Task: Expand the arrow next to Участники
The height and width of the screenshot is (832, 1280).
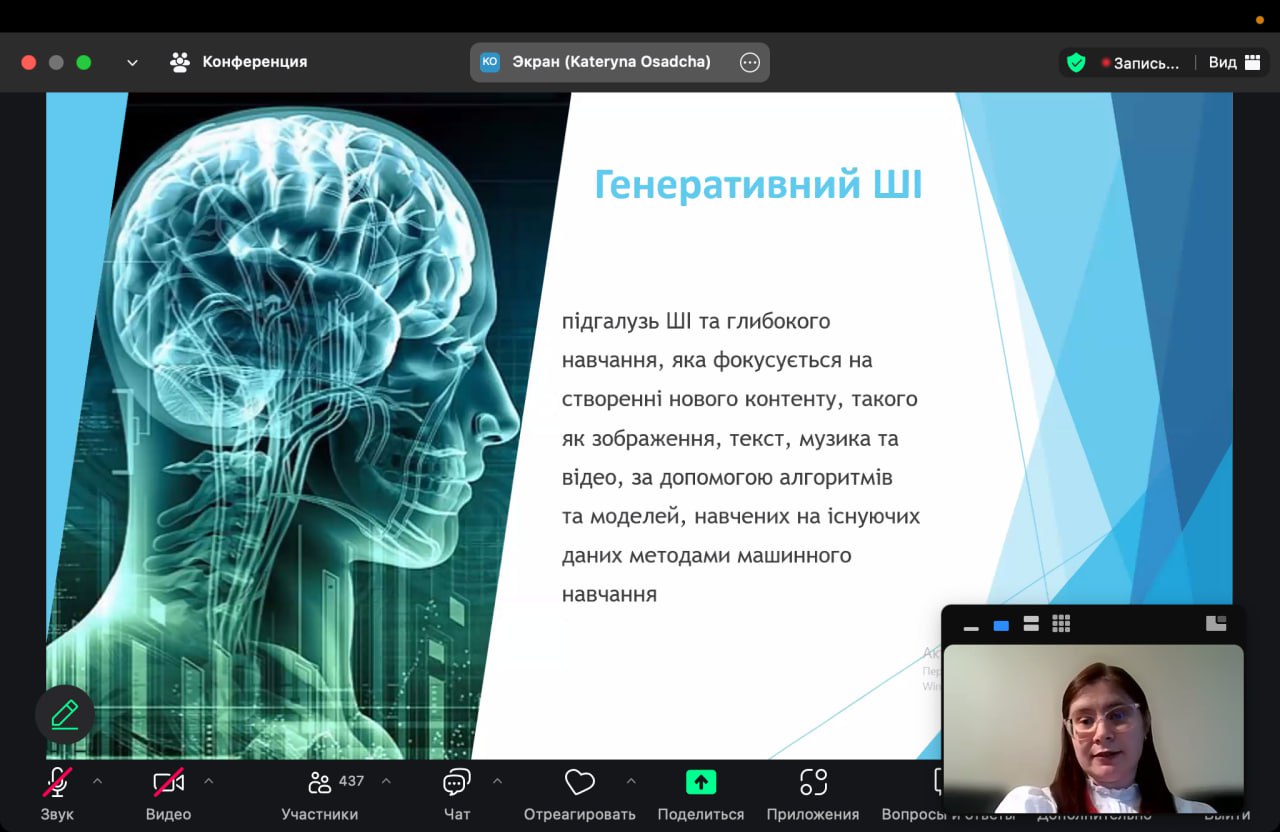Action: pos(386,781)
